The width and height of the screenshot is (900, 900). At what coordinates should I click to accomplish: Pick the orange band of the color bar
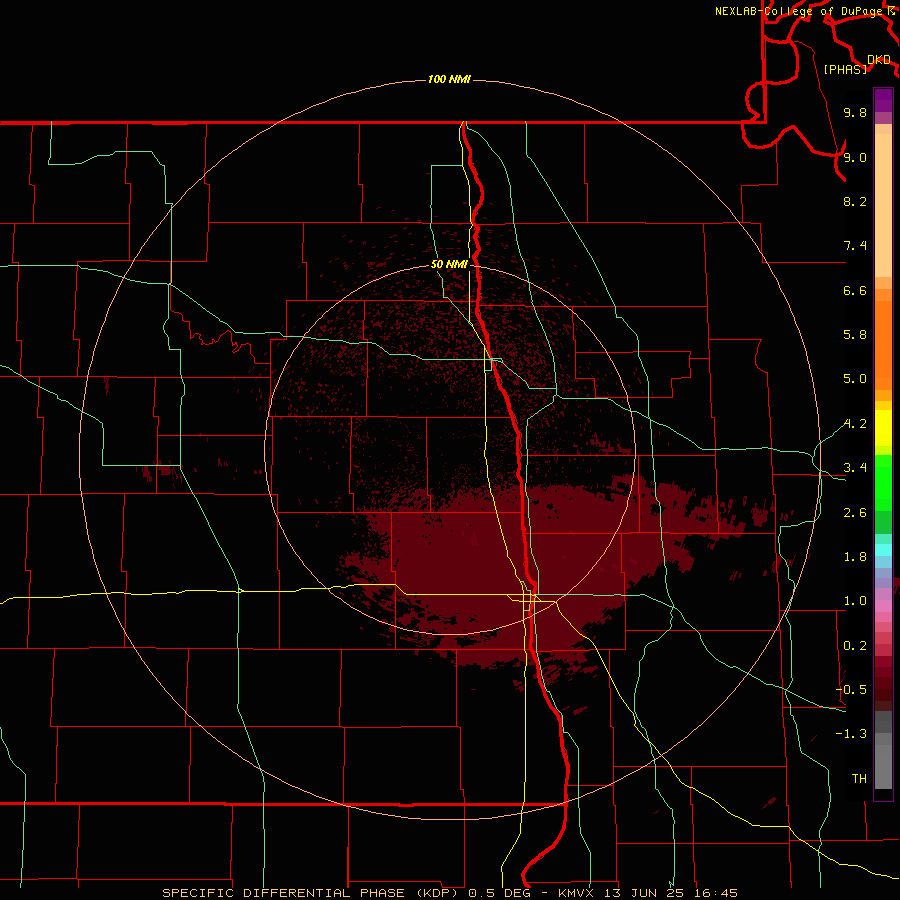click(x=883, y=346)
